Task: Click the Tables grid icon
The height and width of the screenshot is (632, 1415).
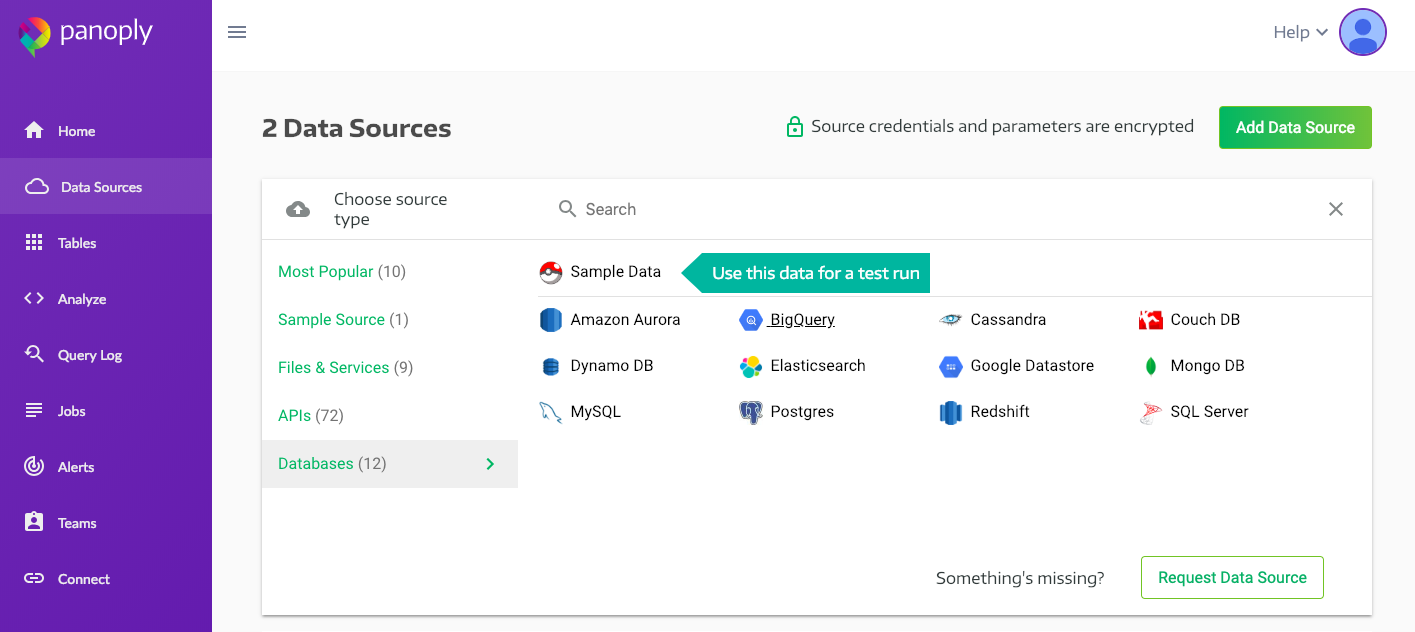Action: 34,242
